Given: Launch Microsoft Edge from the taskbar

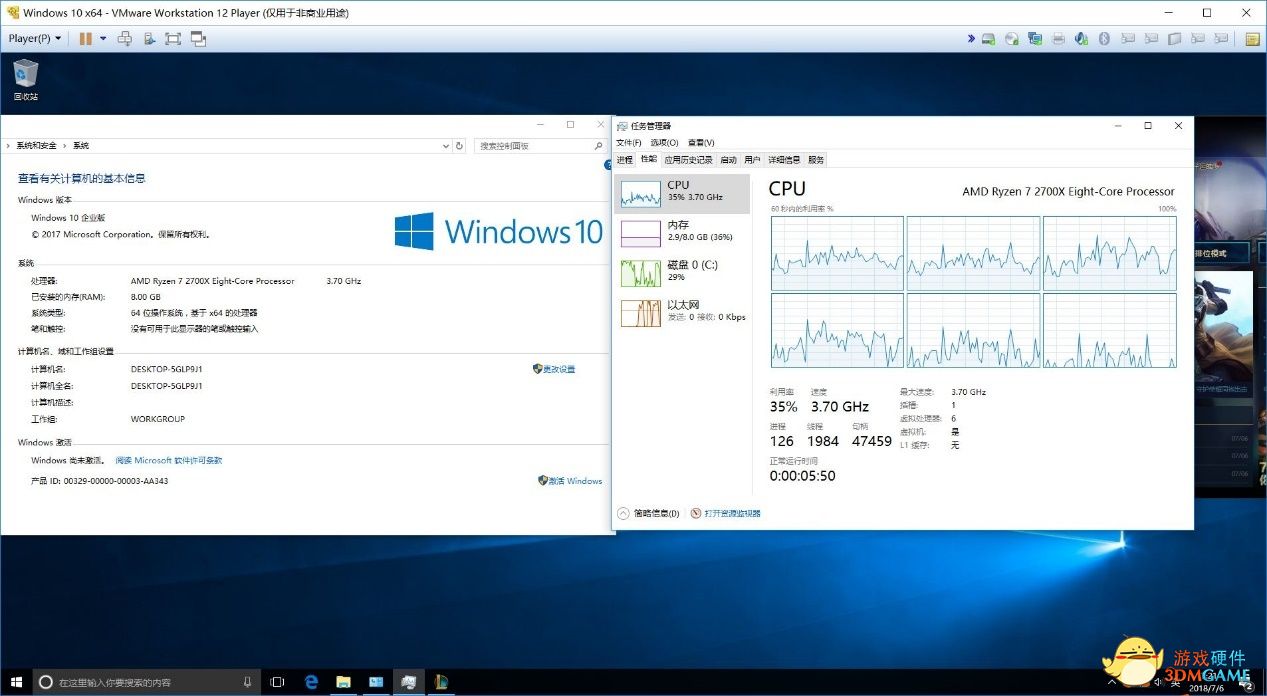Looking at the screenshot, I should (x=312, y=682).
